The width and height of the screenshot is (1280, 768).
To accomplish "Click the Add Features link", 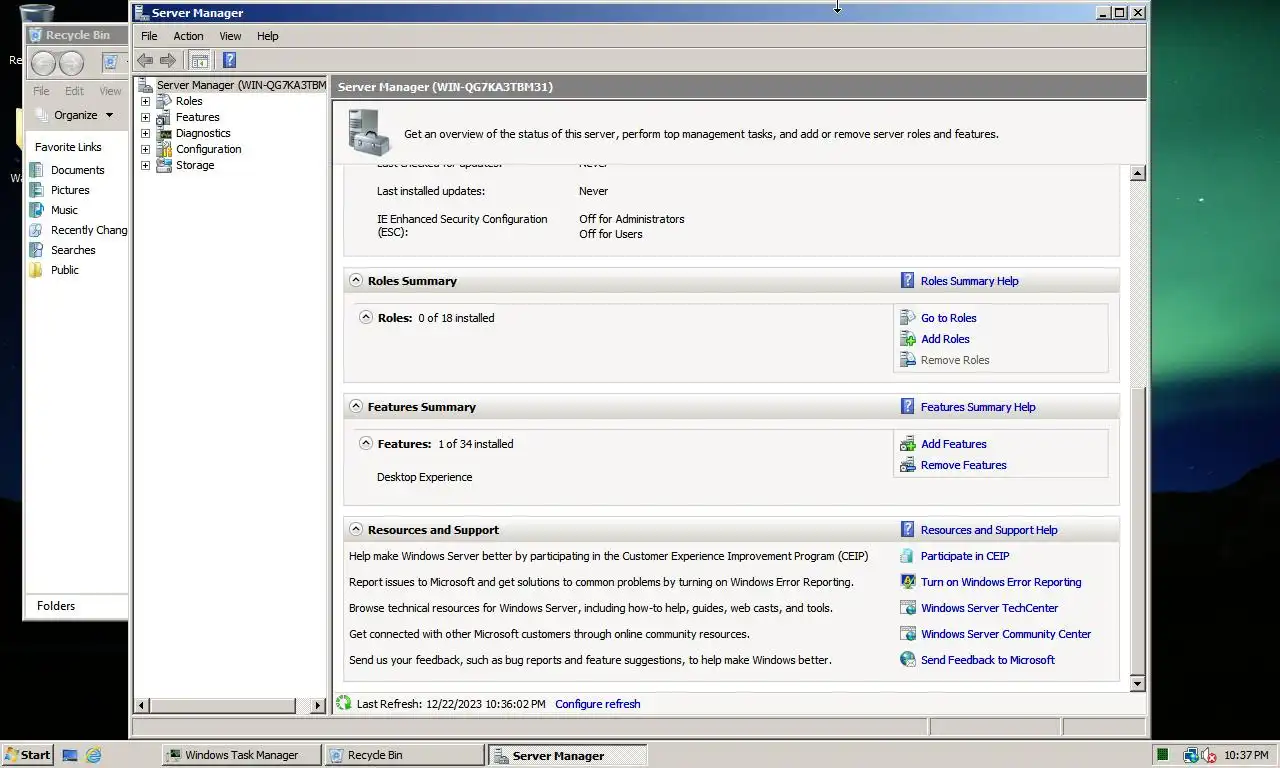I will tap(954, 444).
